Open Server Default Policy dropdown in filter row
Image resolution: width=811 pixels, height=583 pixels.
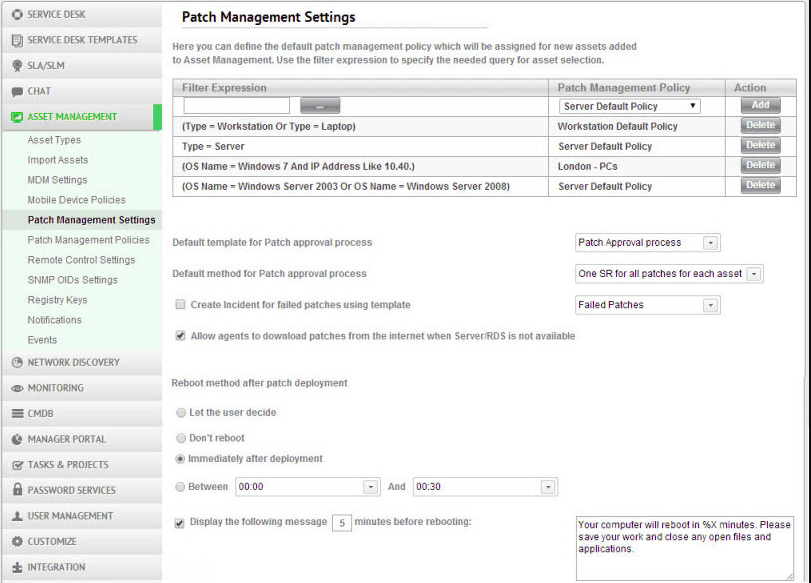click(629, 106)
